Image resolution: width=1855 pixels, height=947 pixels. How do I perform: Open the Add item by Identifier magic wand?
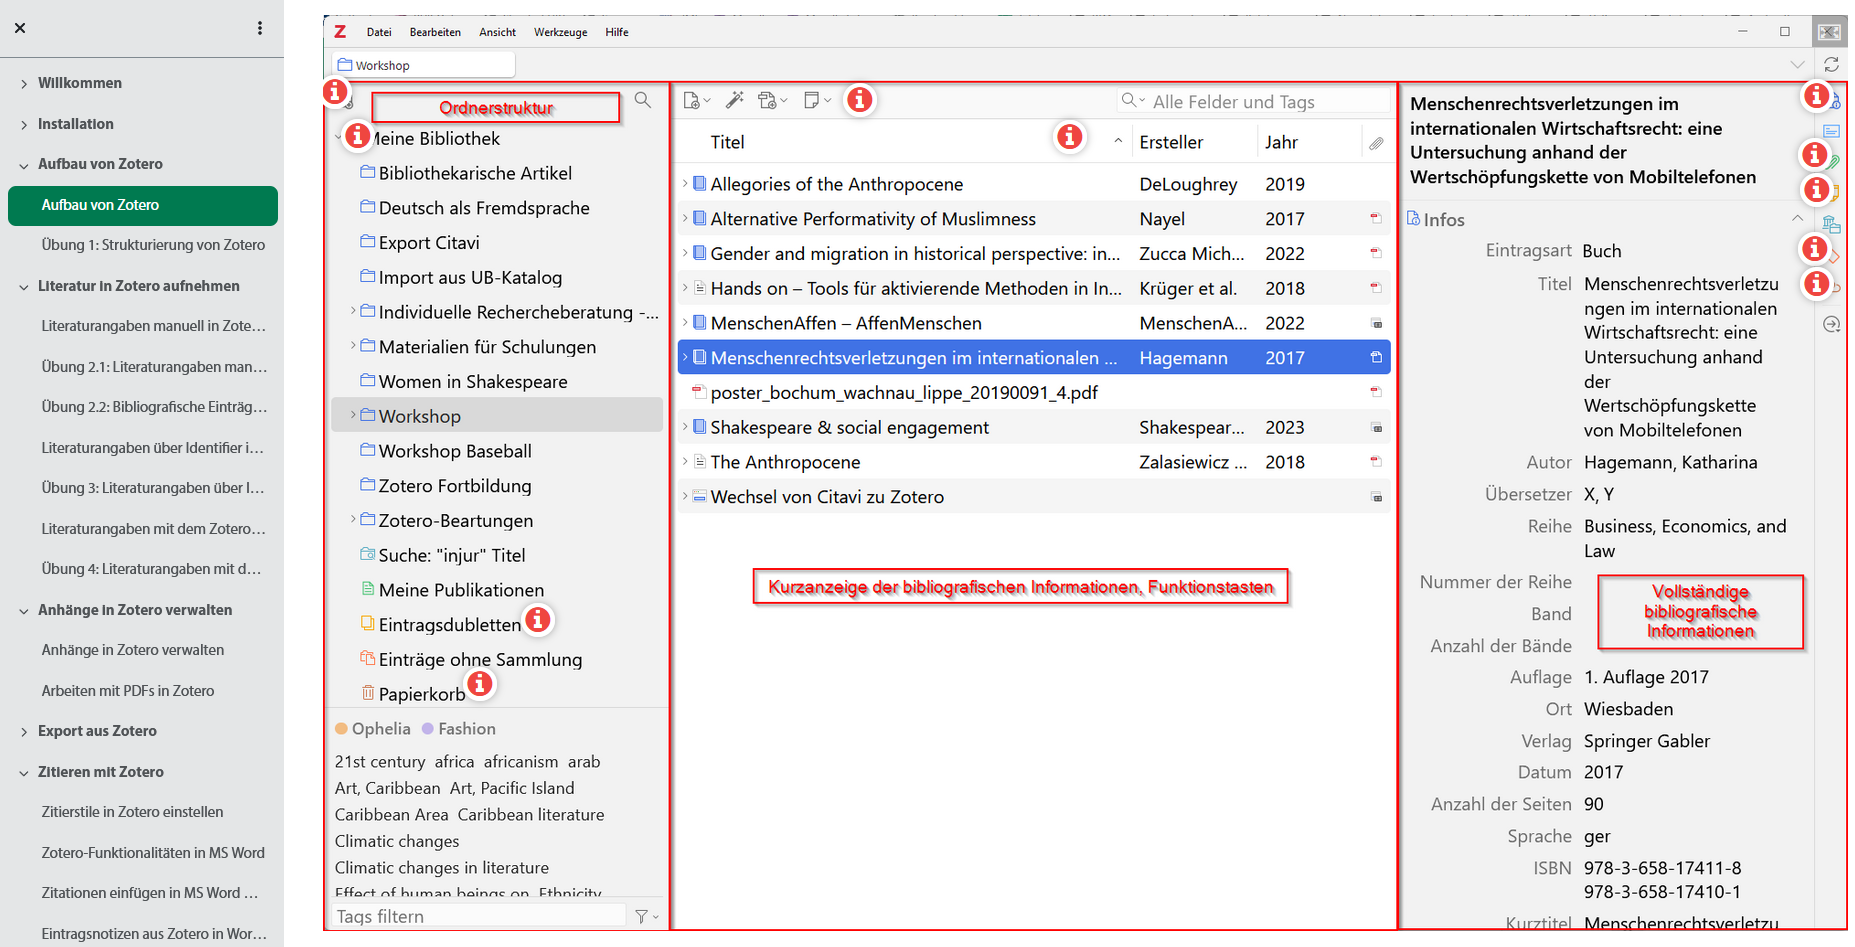click(734, 100)
